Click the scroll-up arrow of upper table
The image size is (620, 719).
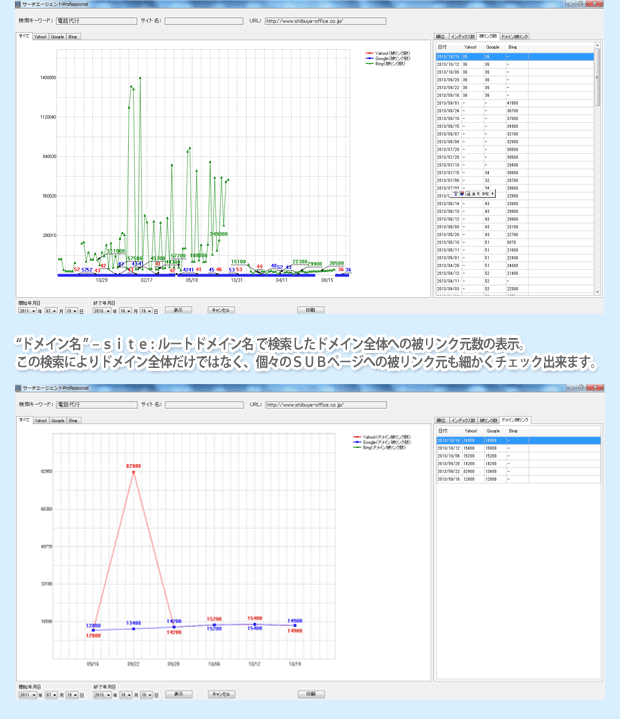point(597,45)
